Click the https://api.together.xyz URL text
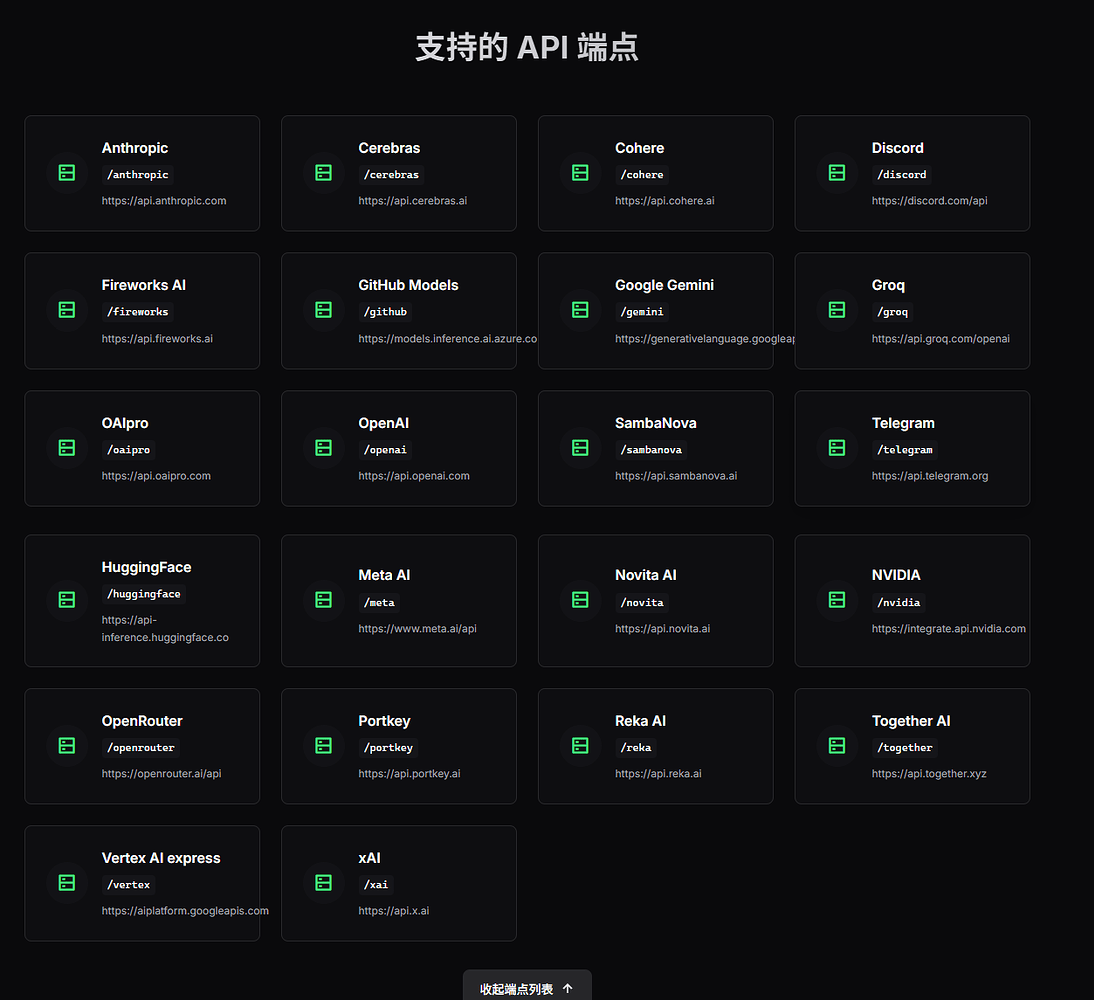Viewport: 1094px width, 1000px height. tap(929, 774)
